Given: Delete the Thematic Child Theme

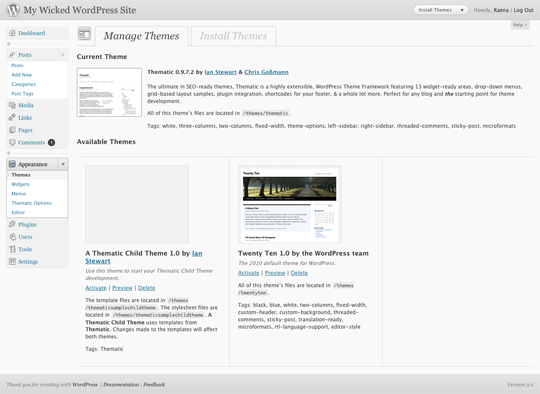Looking at the screenshot, I should [x=146, y=288].
